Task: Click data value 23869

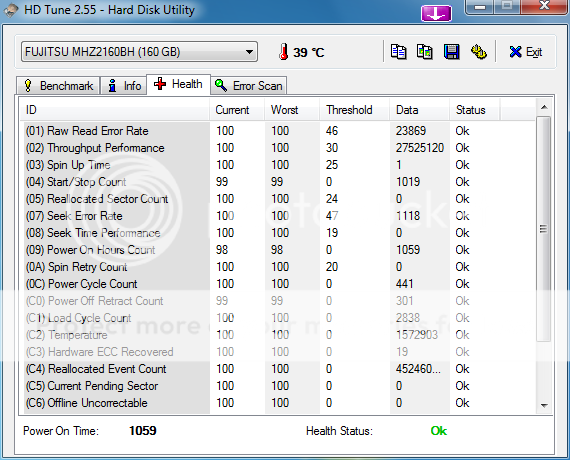Action: point(411,131)
